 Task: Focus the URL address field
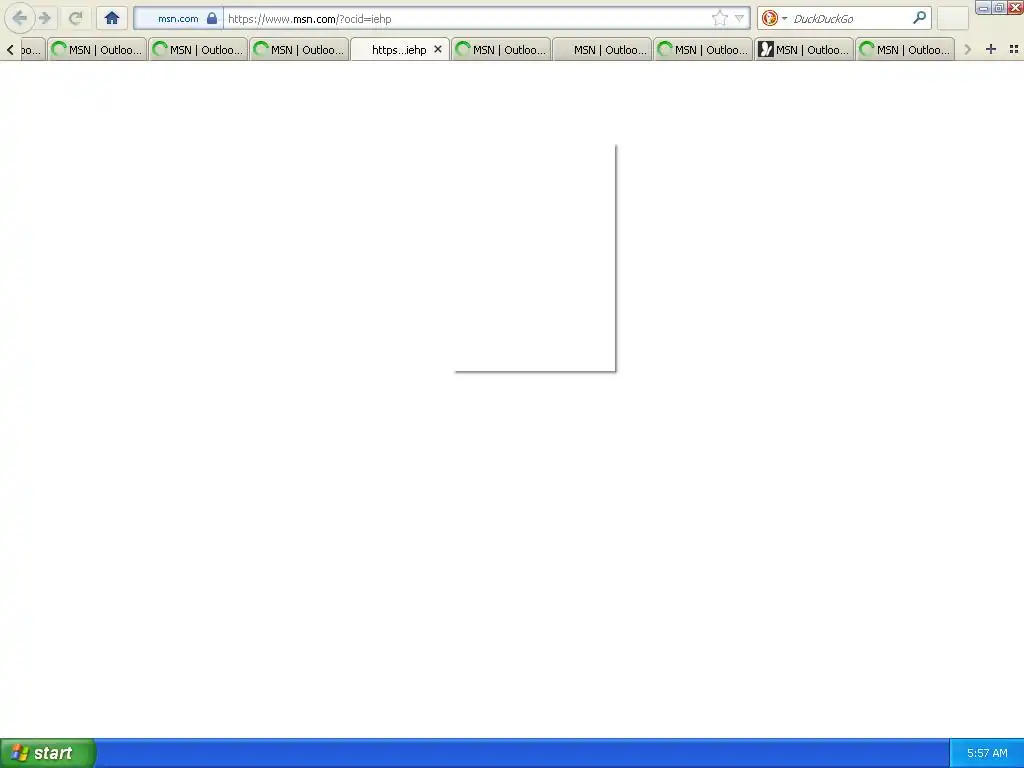(465, 18)
